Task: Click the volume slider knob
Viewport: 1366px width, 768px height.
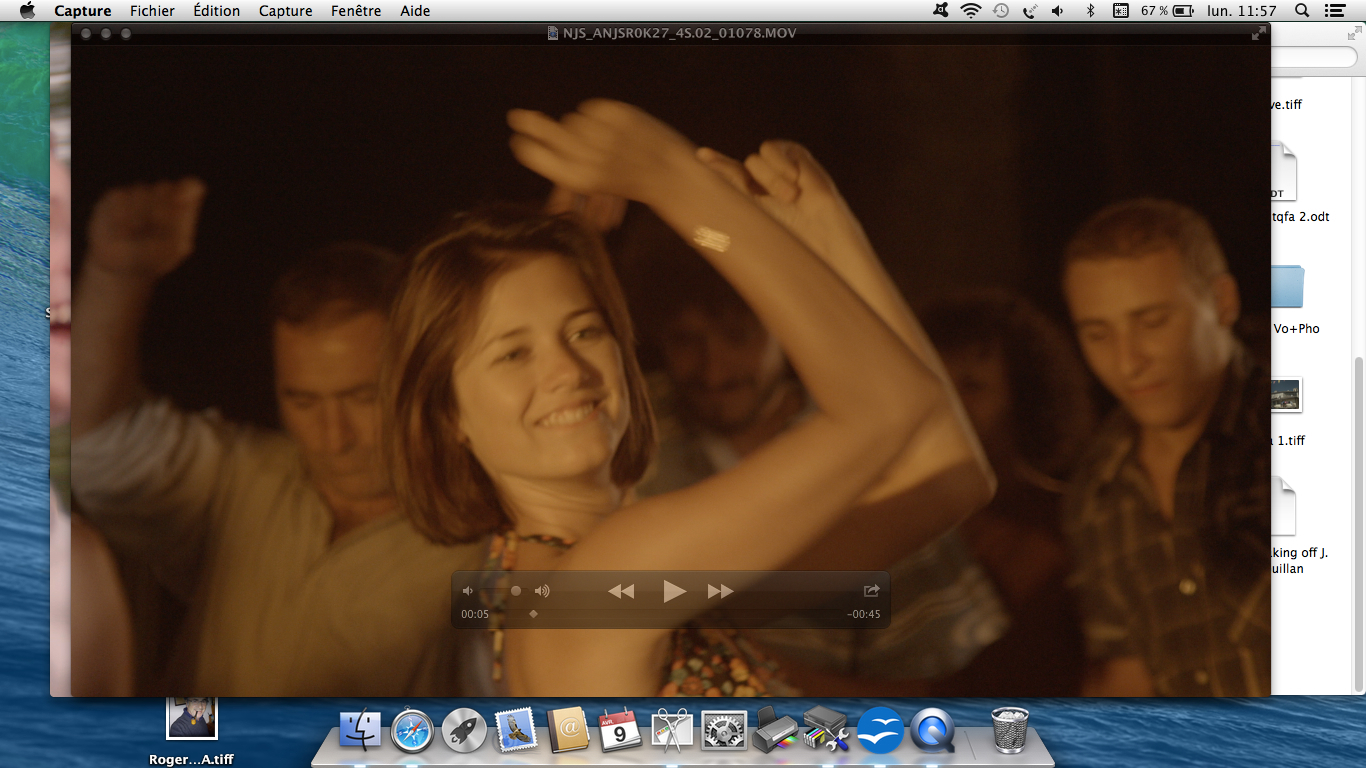Action: [x=516, y=591]
